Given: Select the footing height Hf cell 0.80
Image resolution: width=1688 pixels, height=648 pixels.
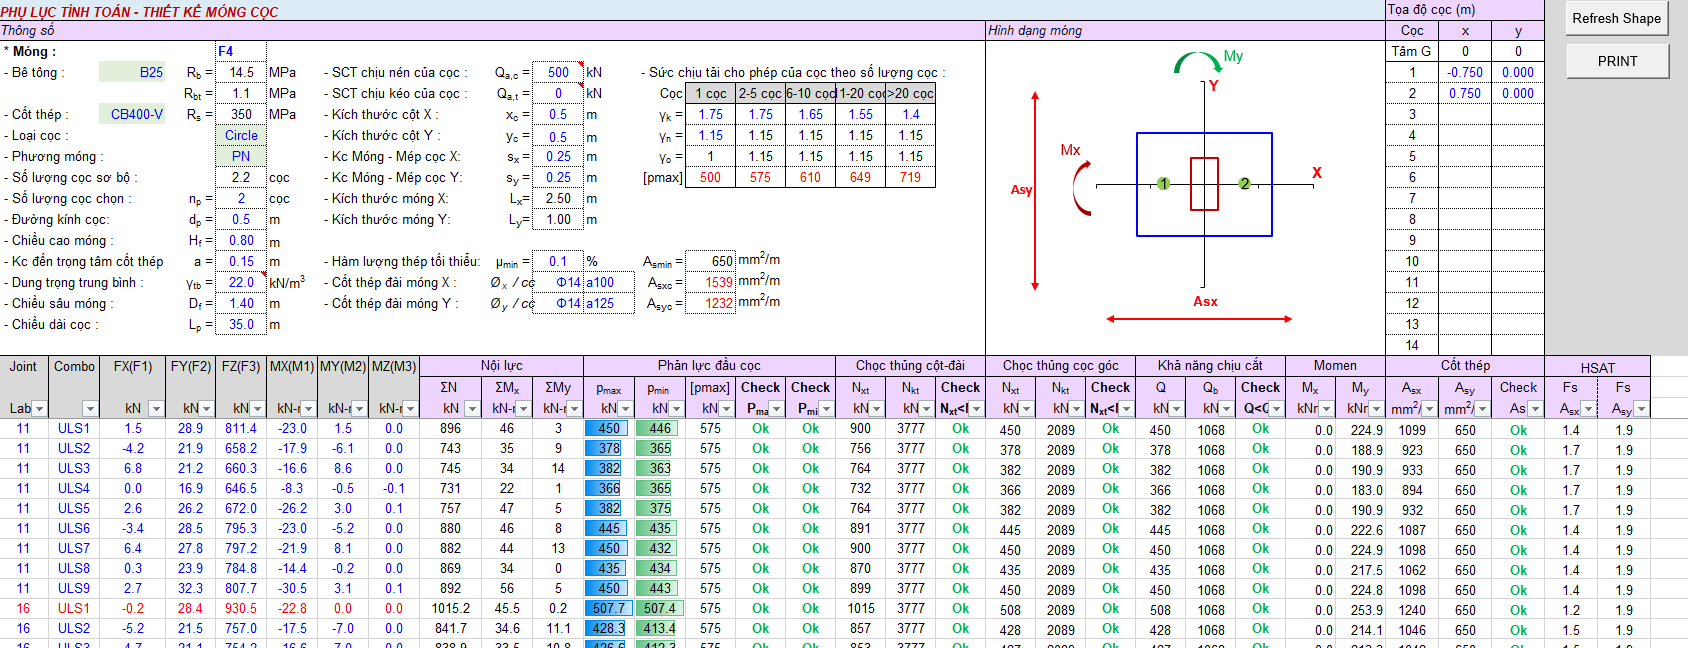Looking at the screenshot, I should [241, 240].
